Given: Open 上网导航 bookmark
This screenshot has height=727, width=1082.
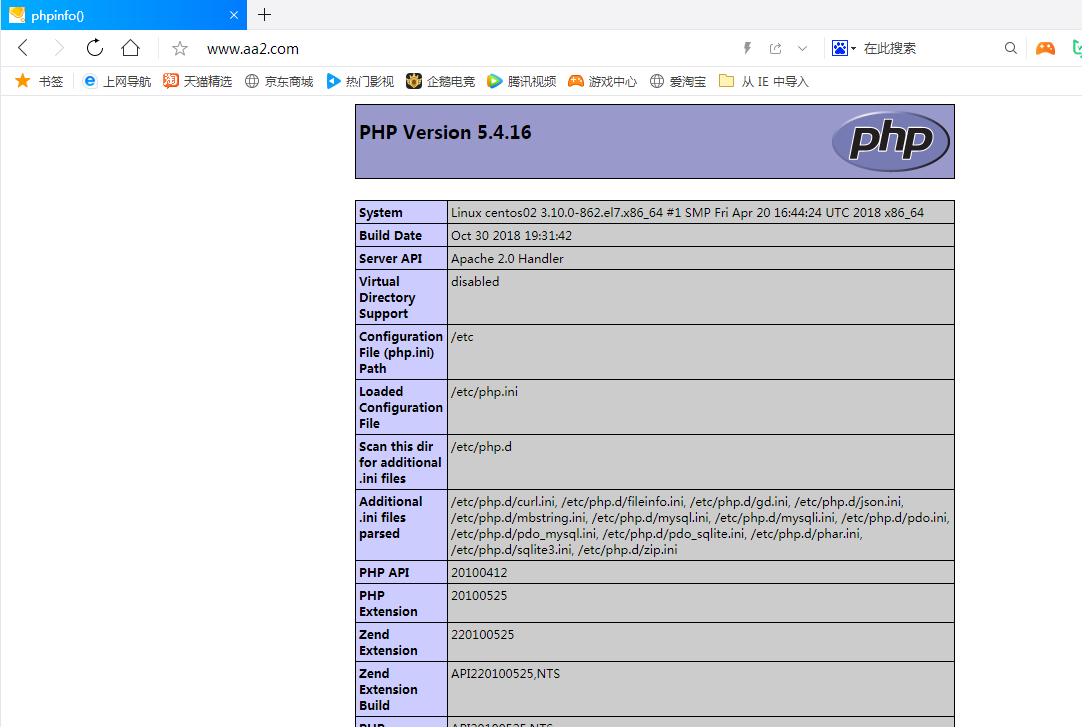Looking at the screenshot, I should point(117,81).
